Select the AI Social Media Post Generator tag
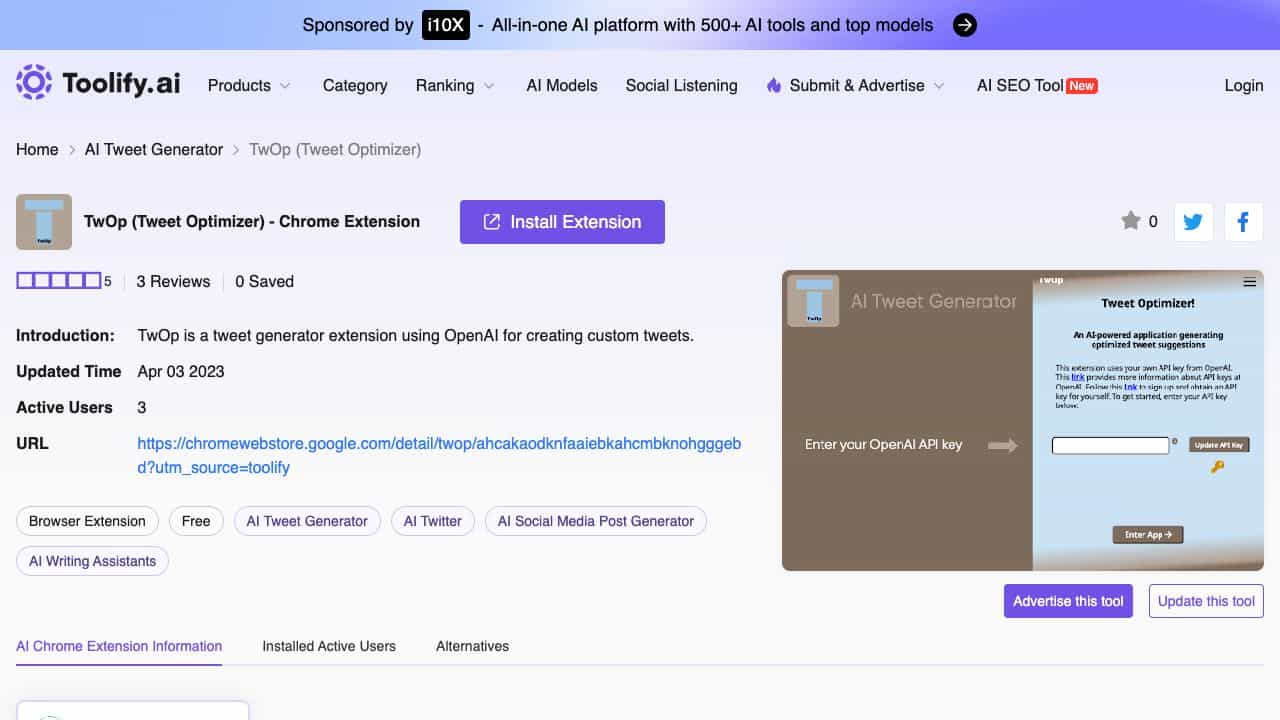This screenshot has width=1280, height=720. [x=596, y=521]
